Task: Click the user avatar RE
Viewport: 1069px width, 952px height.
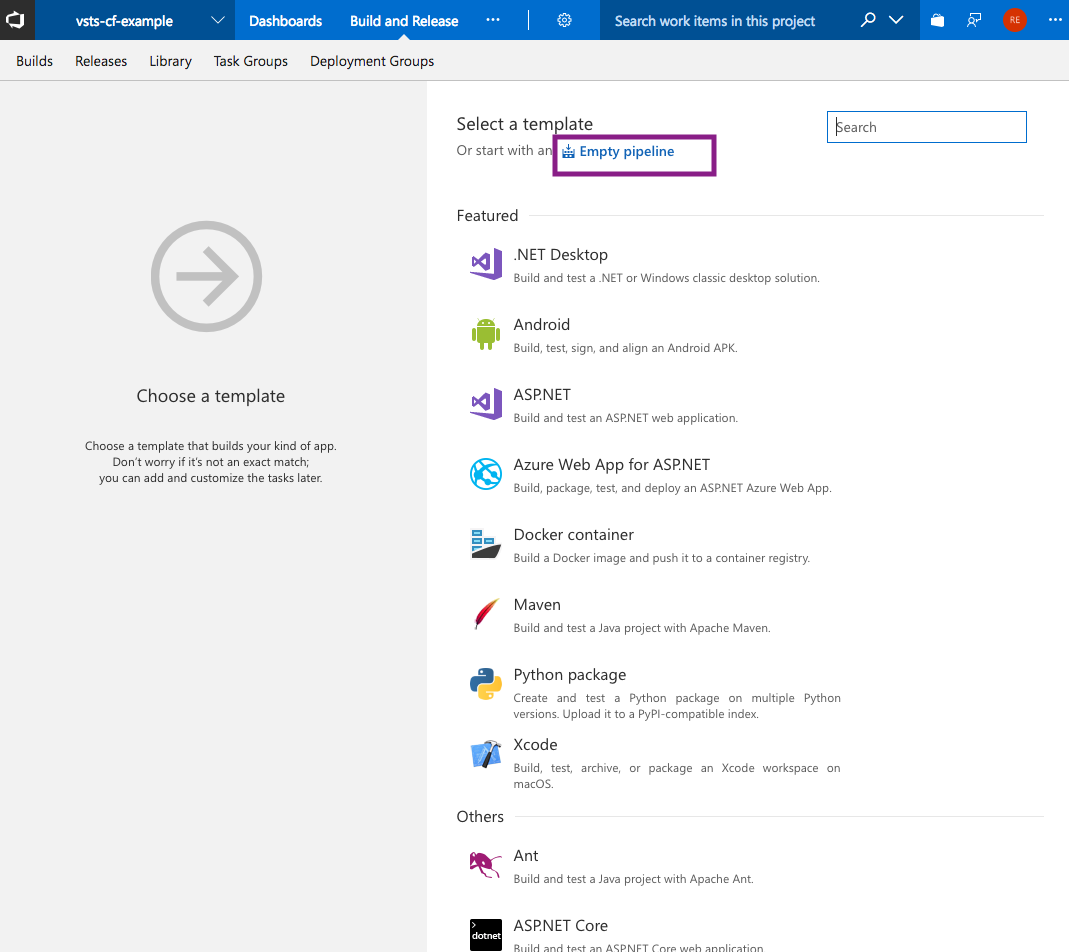Action: coord(1015,20)
